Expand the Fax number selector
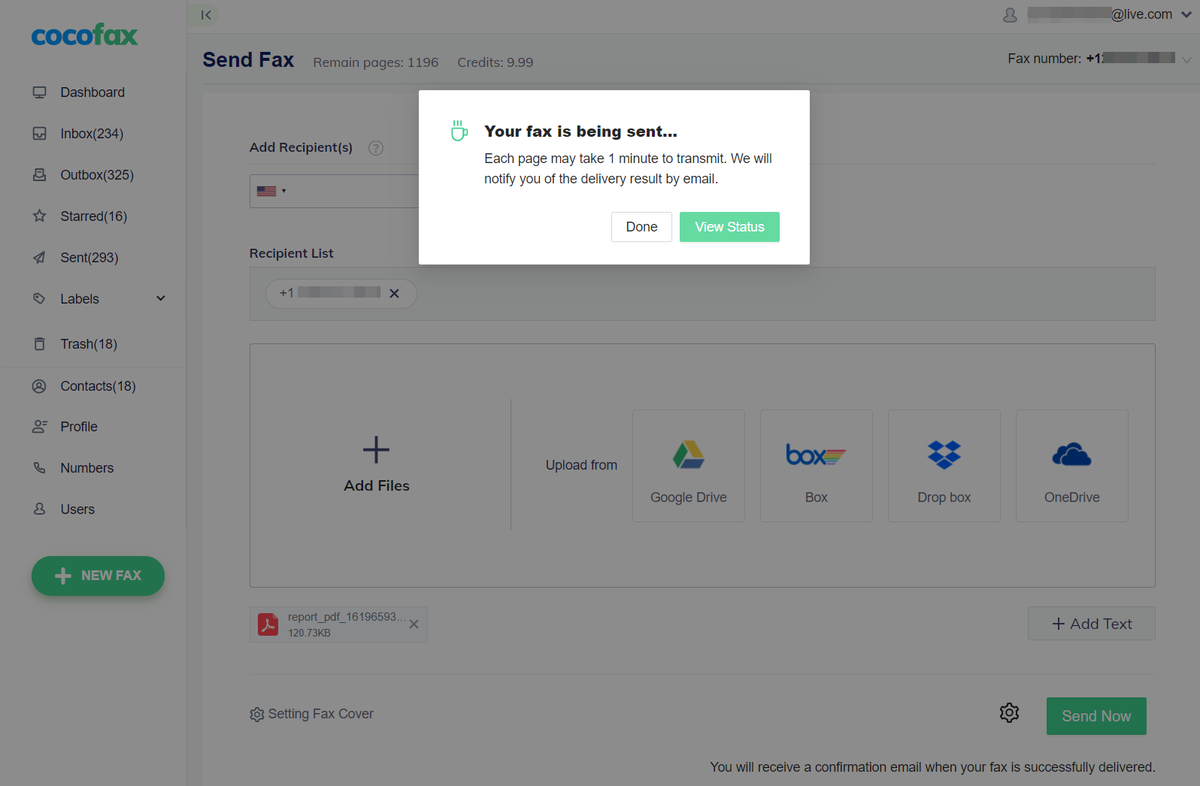This screenshot has height=786, width=1200. coord(1187,59)
